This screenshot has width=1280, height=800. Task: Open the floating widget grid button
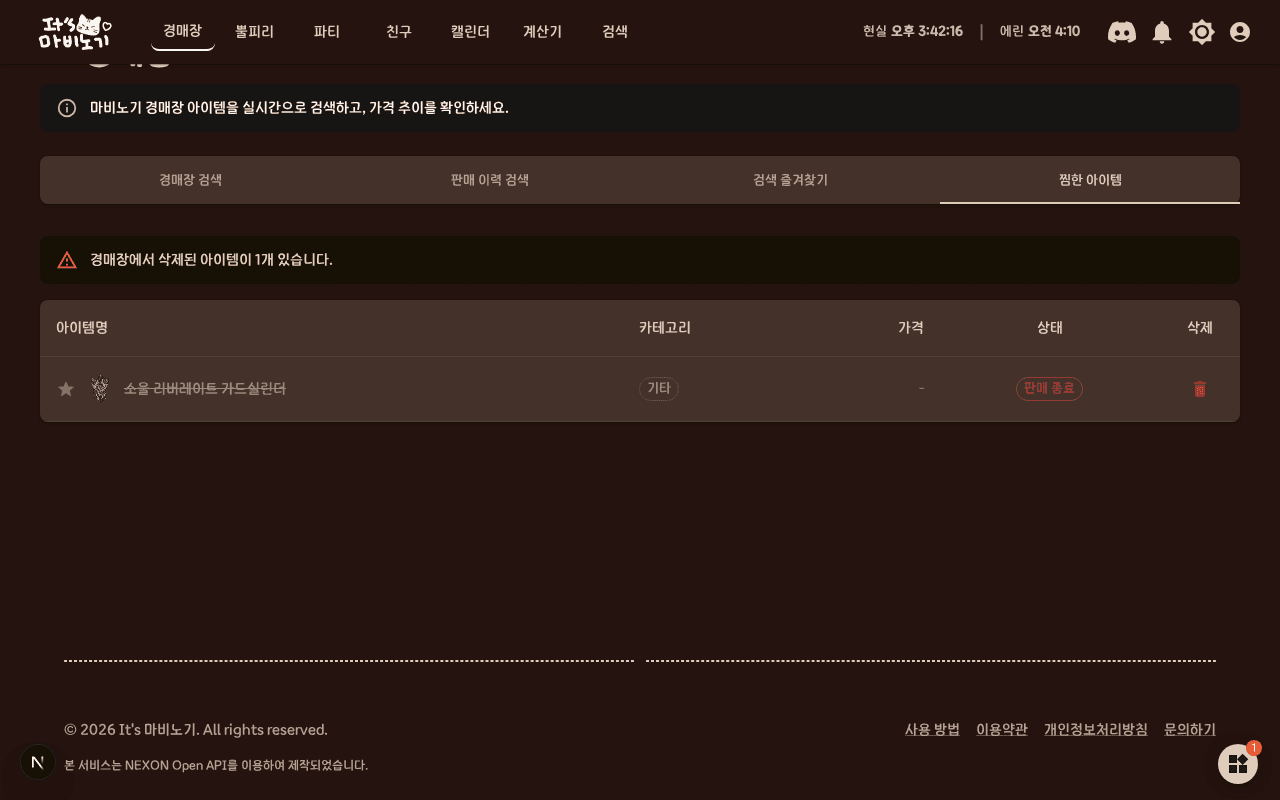(1238, 764)
